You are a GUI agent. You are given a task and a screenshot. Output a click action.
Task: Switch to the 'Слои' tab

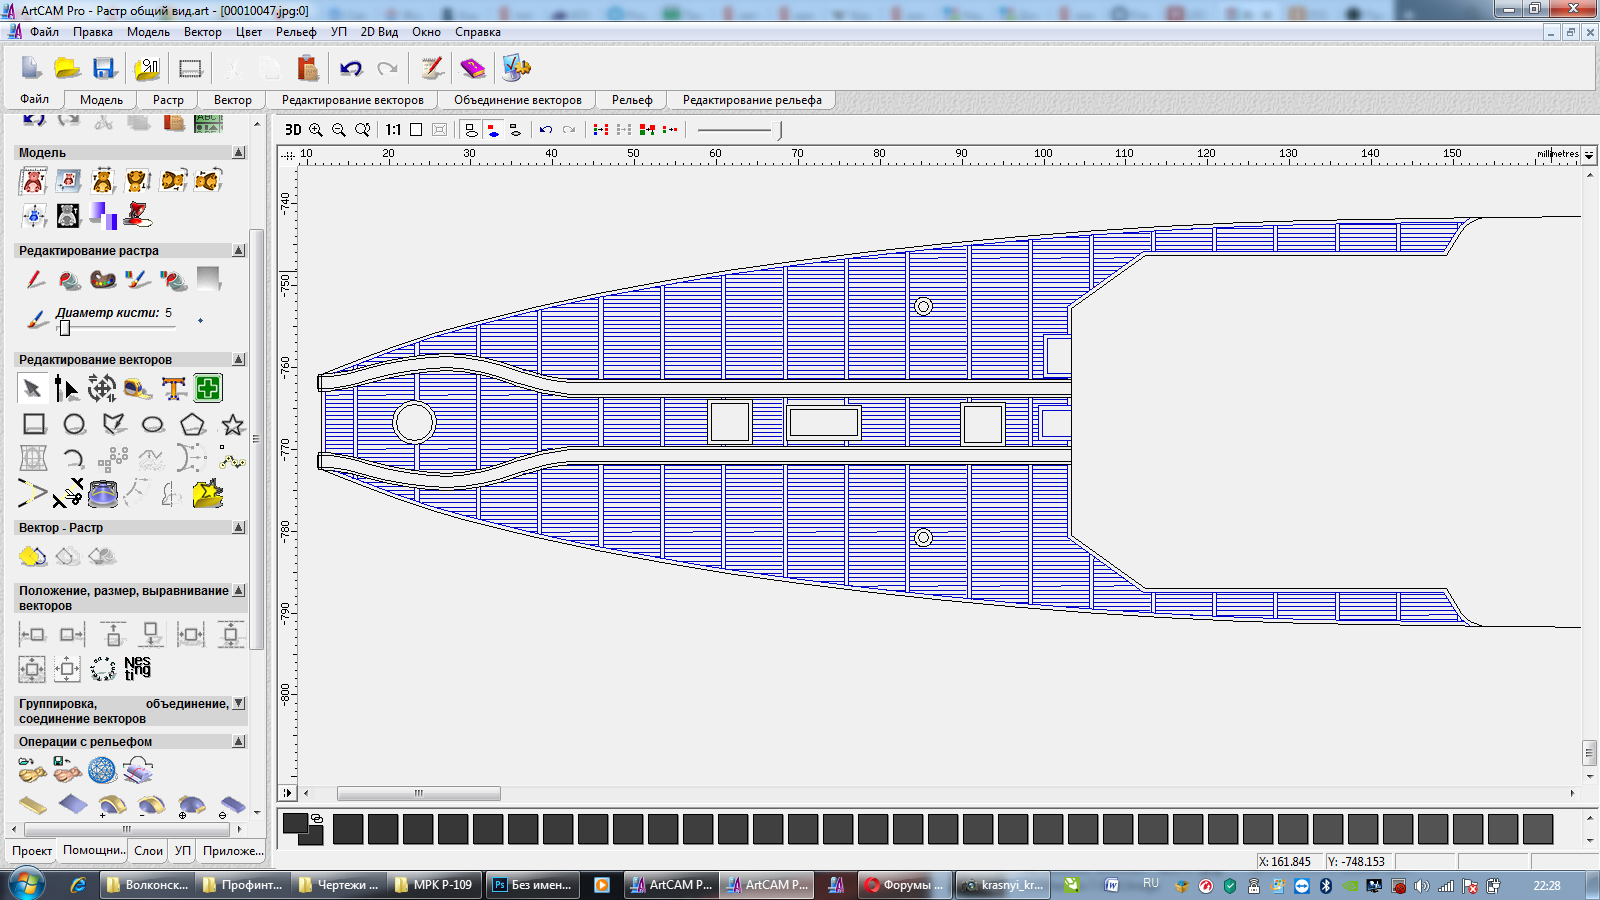click(x=148, y=851)
